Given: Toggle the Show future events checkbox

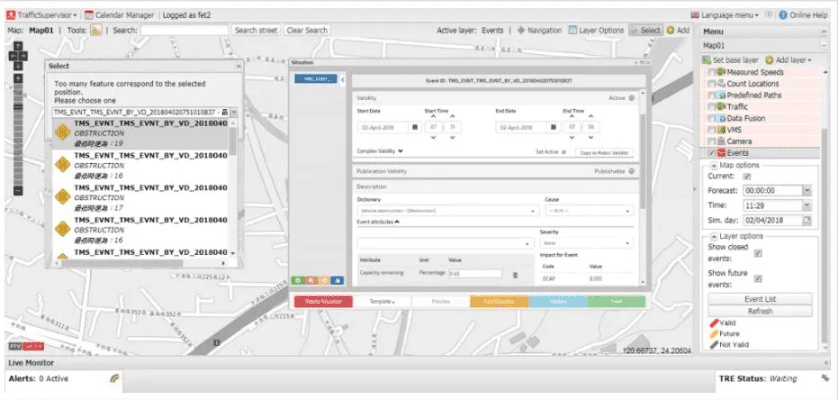Looking at the screenshot, I should (x=757, y=280).
